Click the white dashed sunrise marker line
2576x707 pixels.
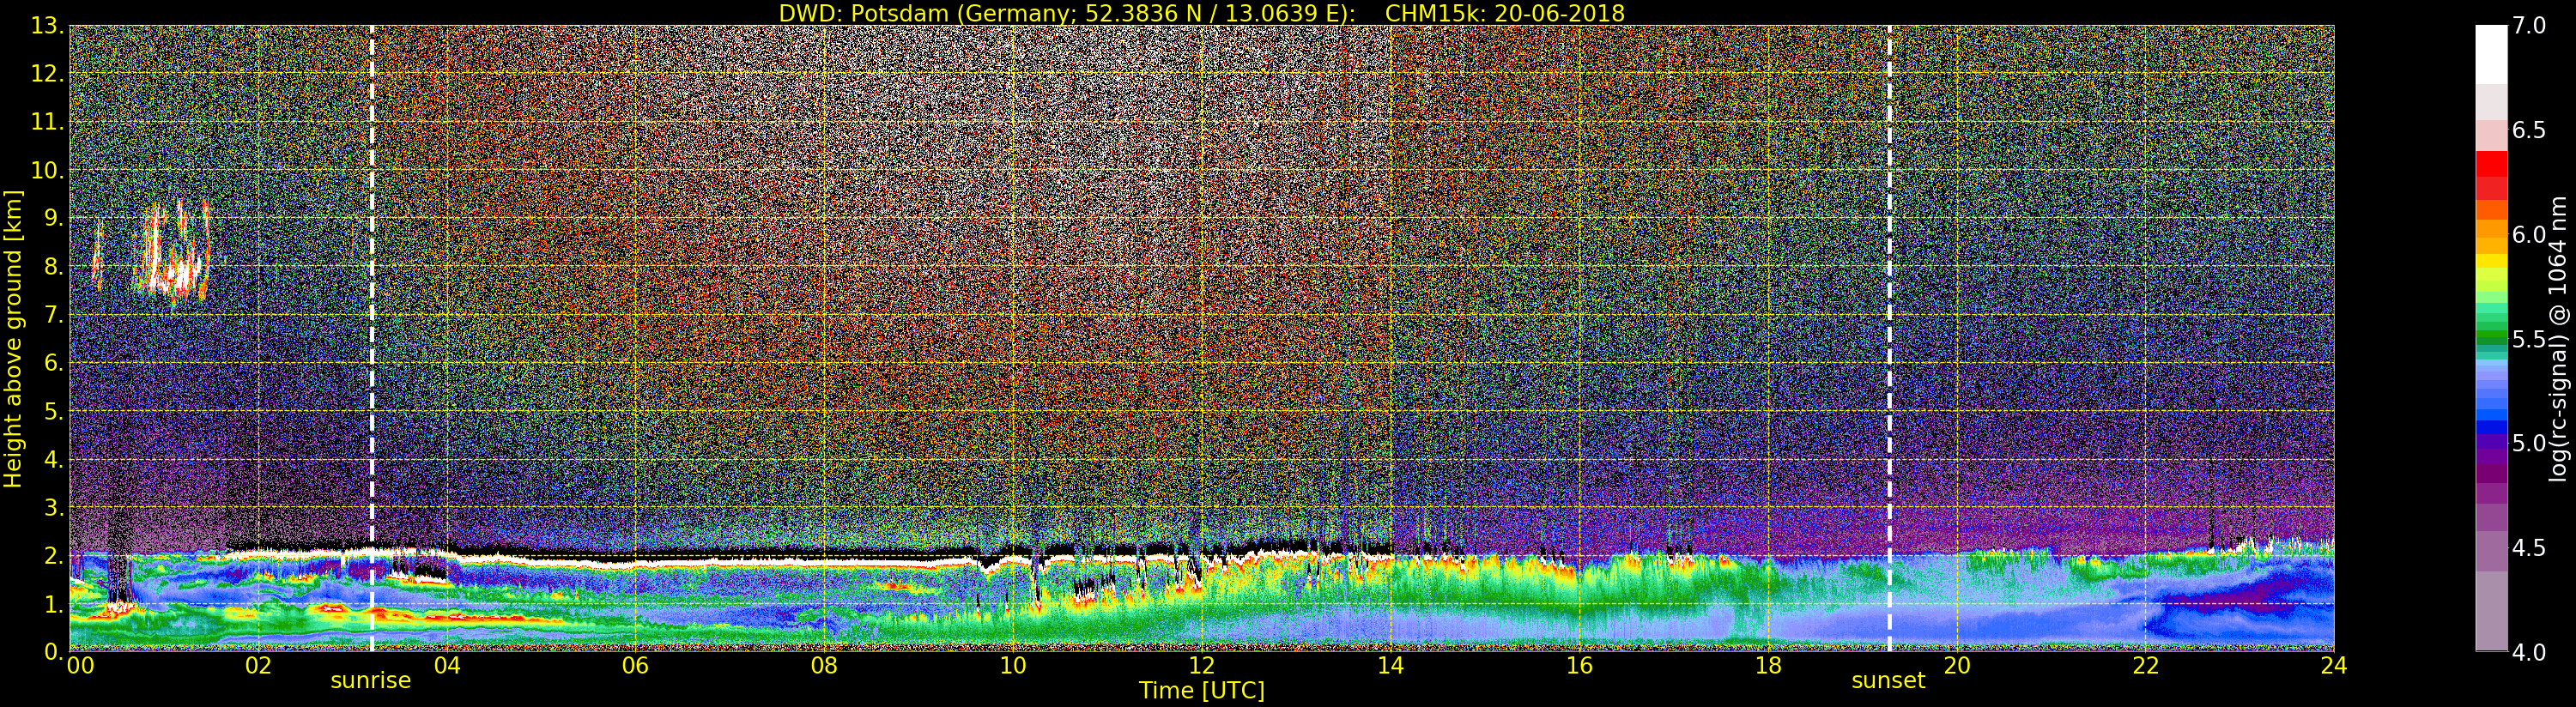(x=372, y=339)
